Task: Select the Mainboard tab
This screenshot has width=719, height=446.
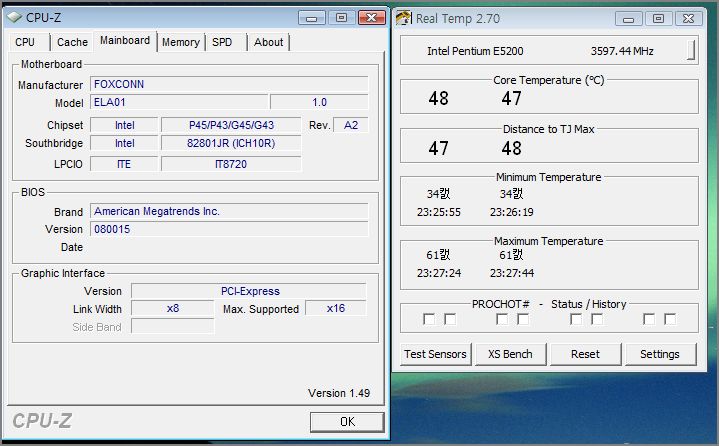Action: 125,41
